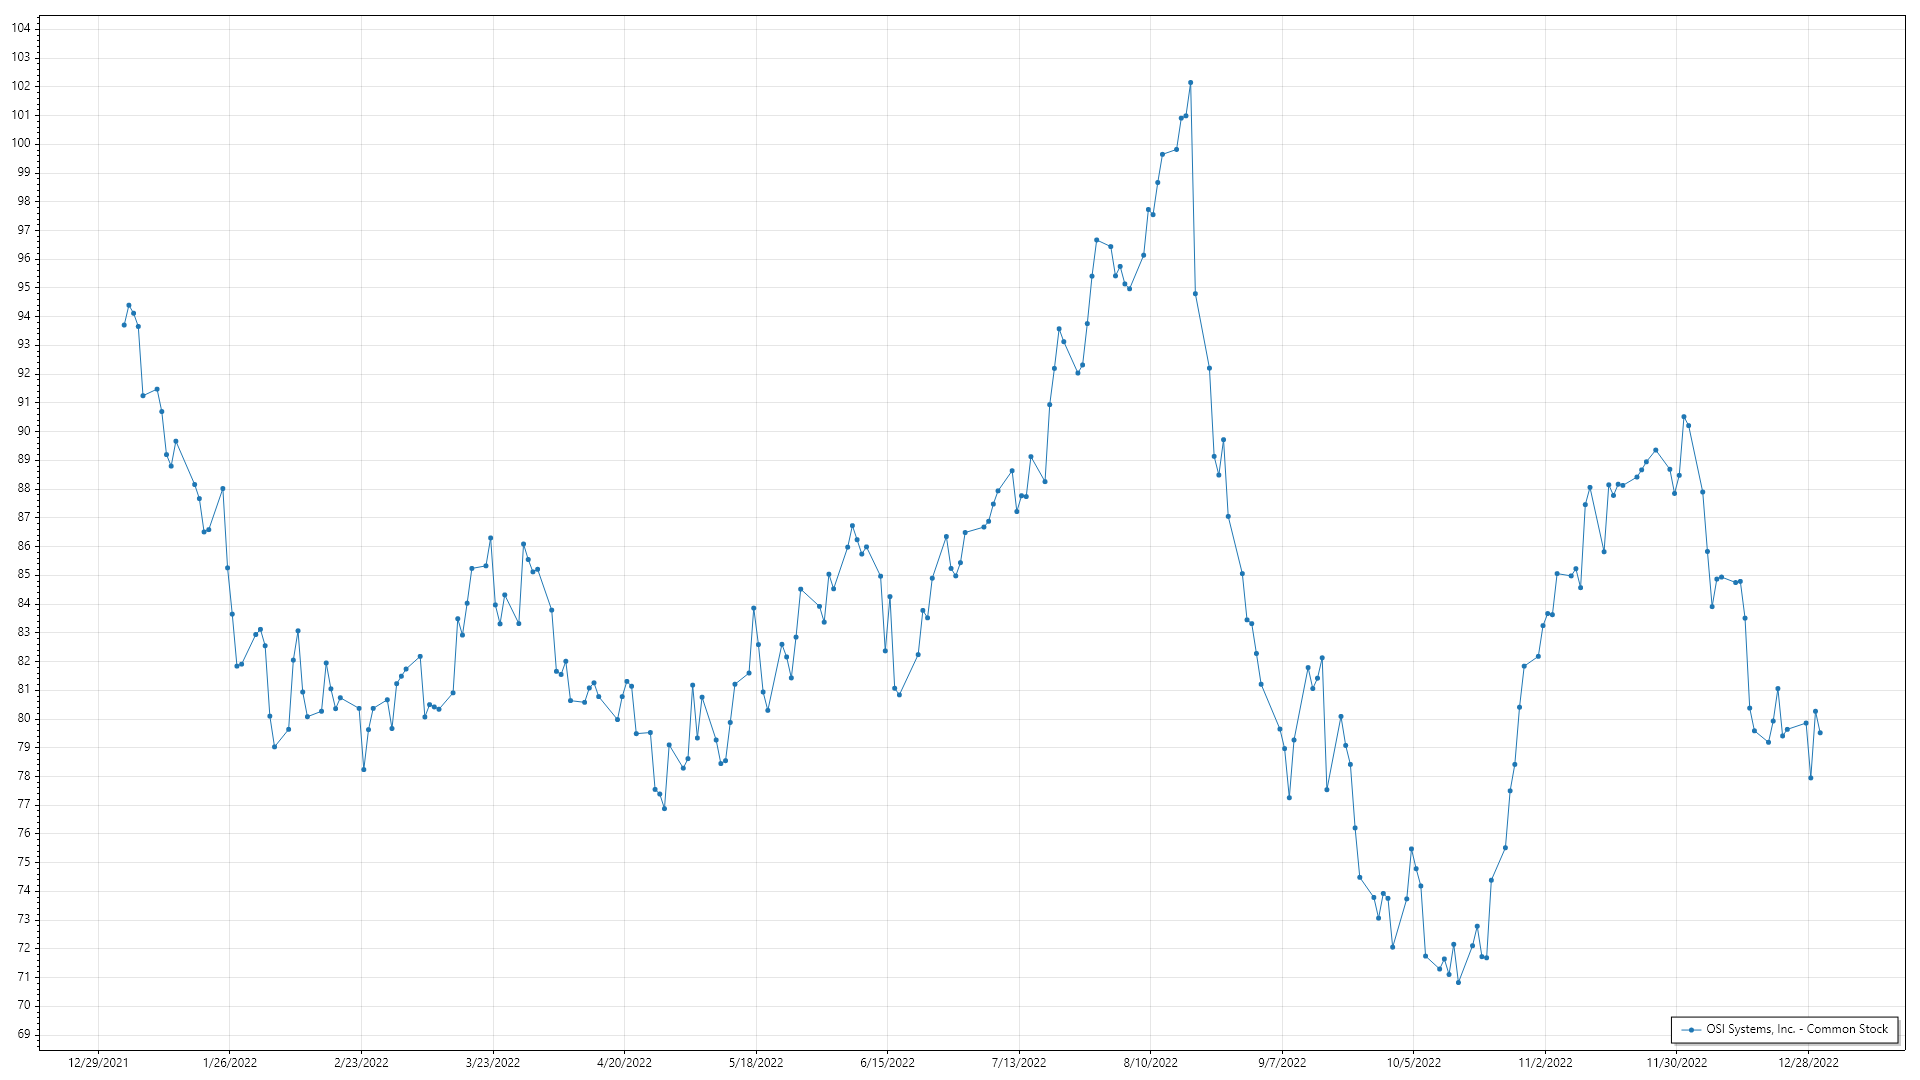Click the last data point of the series
The image size is (1920, 1080).
[1820, 733]
